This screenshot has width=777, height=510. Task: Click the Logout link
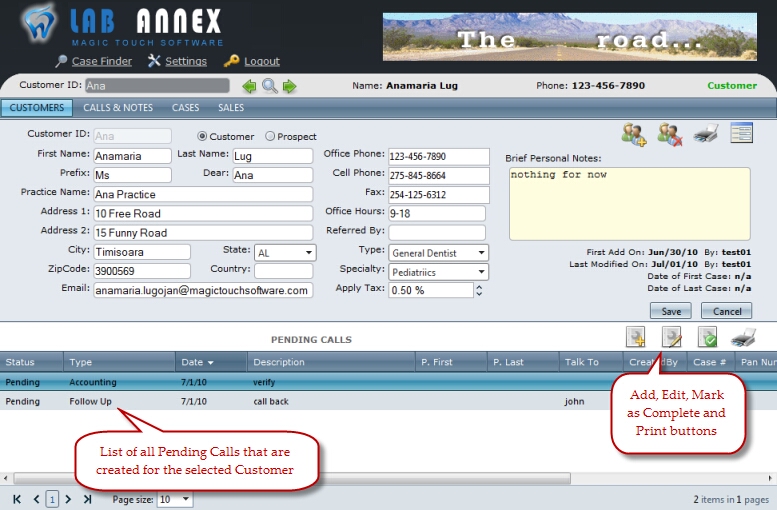tap(262, 61)
